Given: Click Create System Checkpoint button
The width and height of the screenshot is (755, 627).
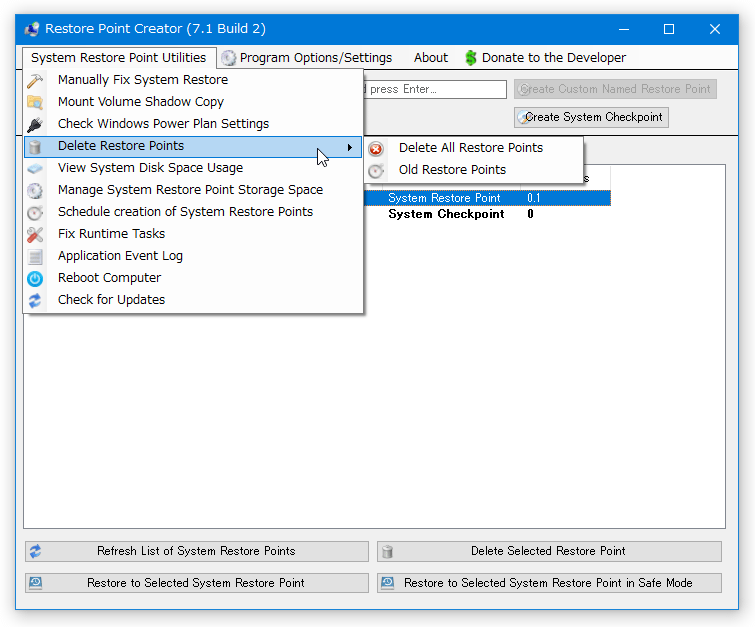Looking at the screenshot, I should [x=591, y=118].
